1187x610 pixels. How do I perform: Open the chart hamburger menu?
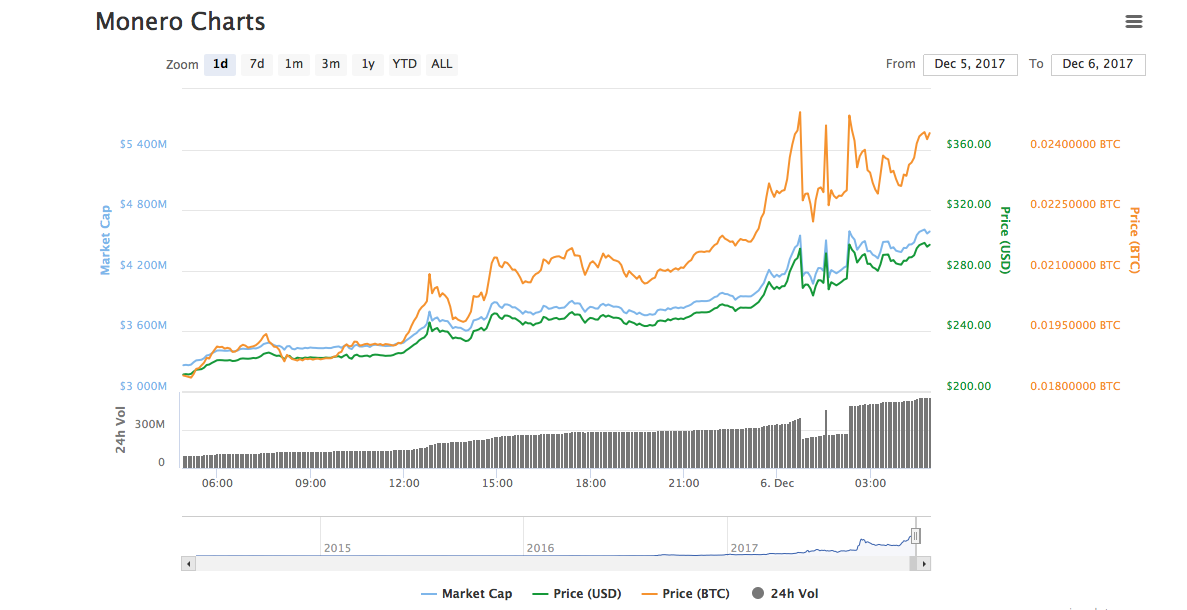pyautogui.click(x=1133, y=21)
